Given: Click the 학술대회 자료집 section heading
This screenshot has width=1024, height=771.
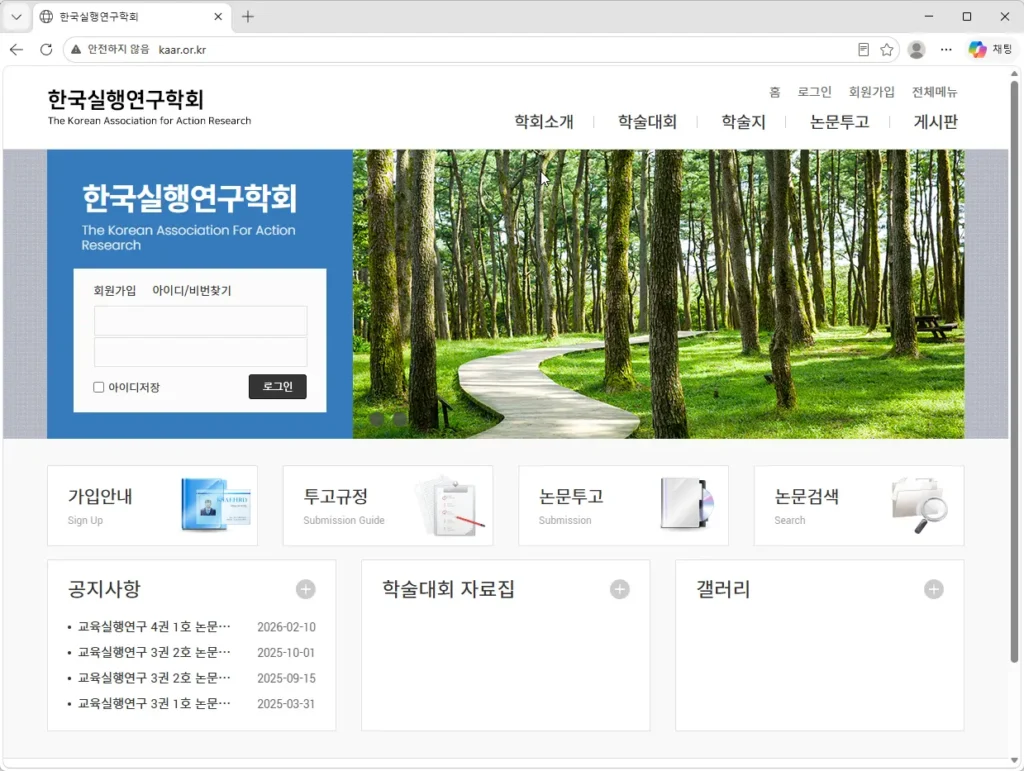Looking at the screenshot, I should [x=449, y=589].
